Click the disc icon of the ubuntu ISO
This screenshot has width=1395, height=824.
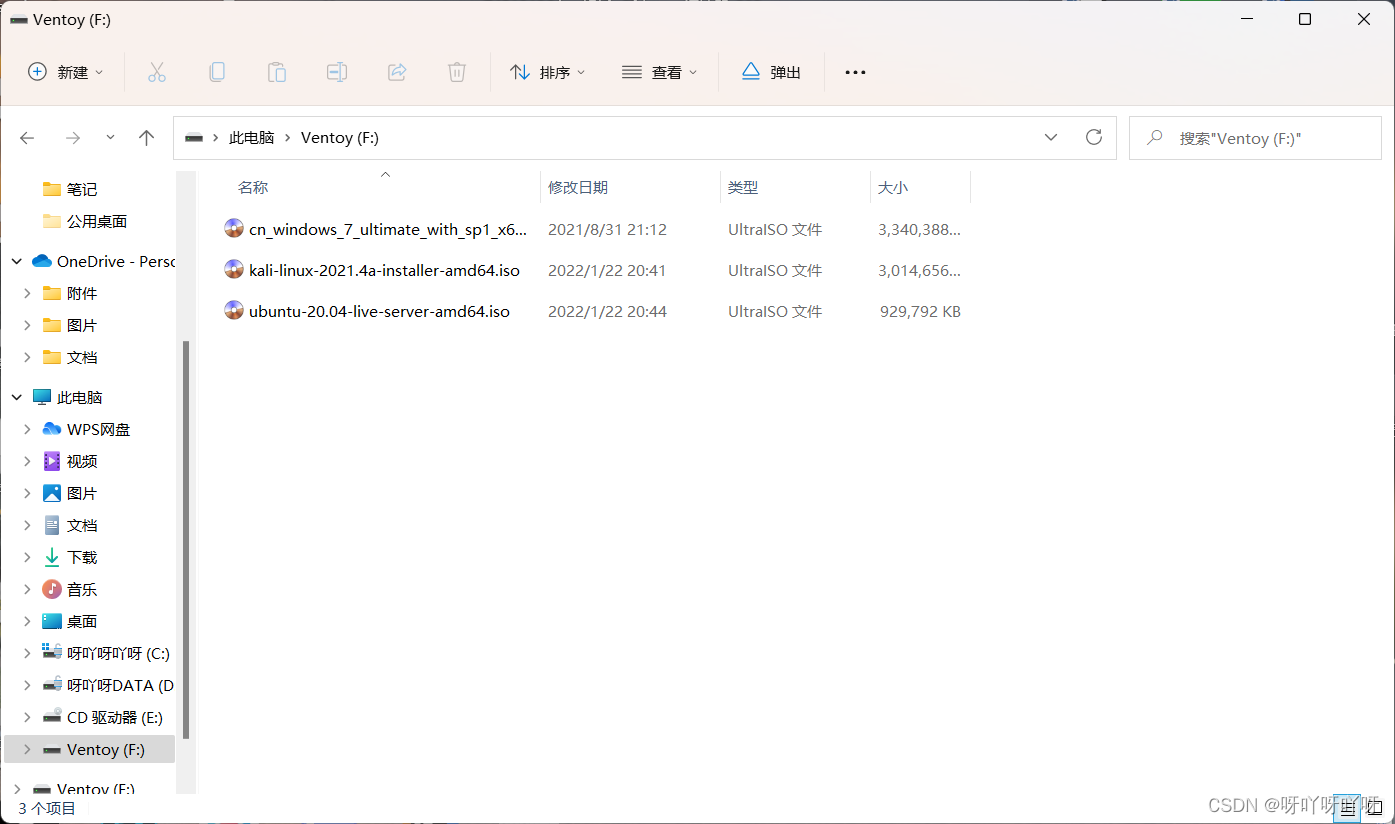pos(234,311)
